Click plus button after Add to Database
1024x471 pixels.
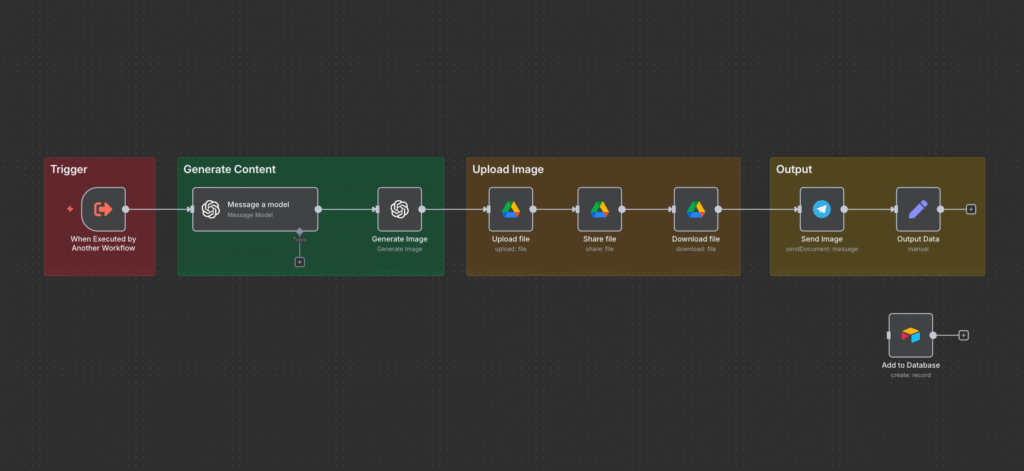click(963, 335)
